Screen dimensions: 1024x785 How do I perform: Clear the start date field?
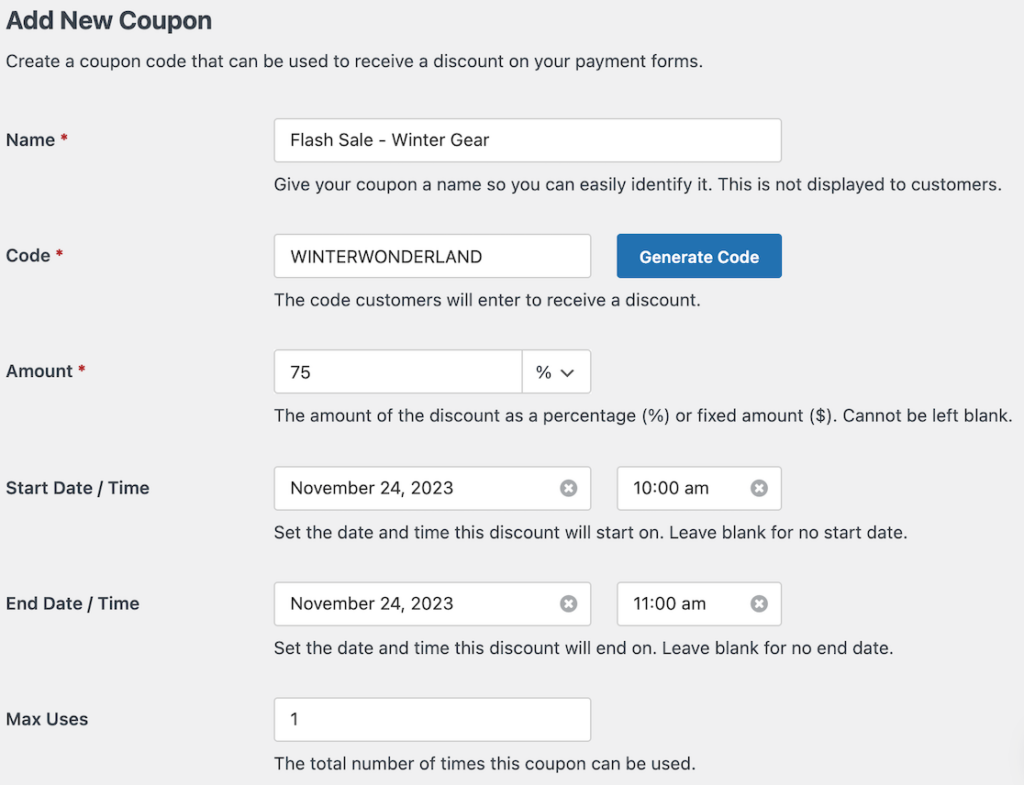tap(570, 488)
